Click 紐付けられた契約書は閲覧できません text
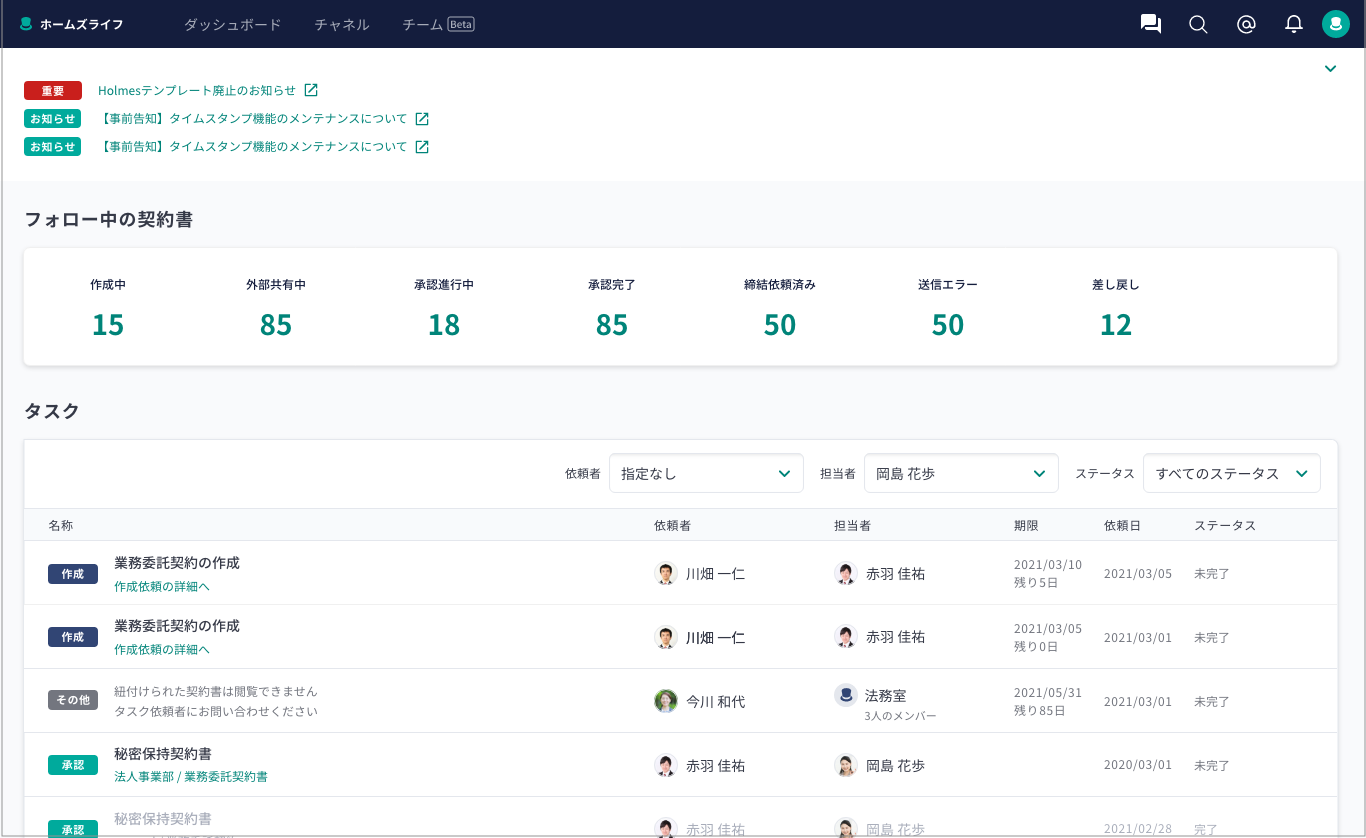 tap(216, 691)
